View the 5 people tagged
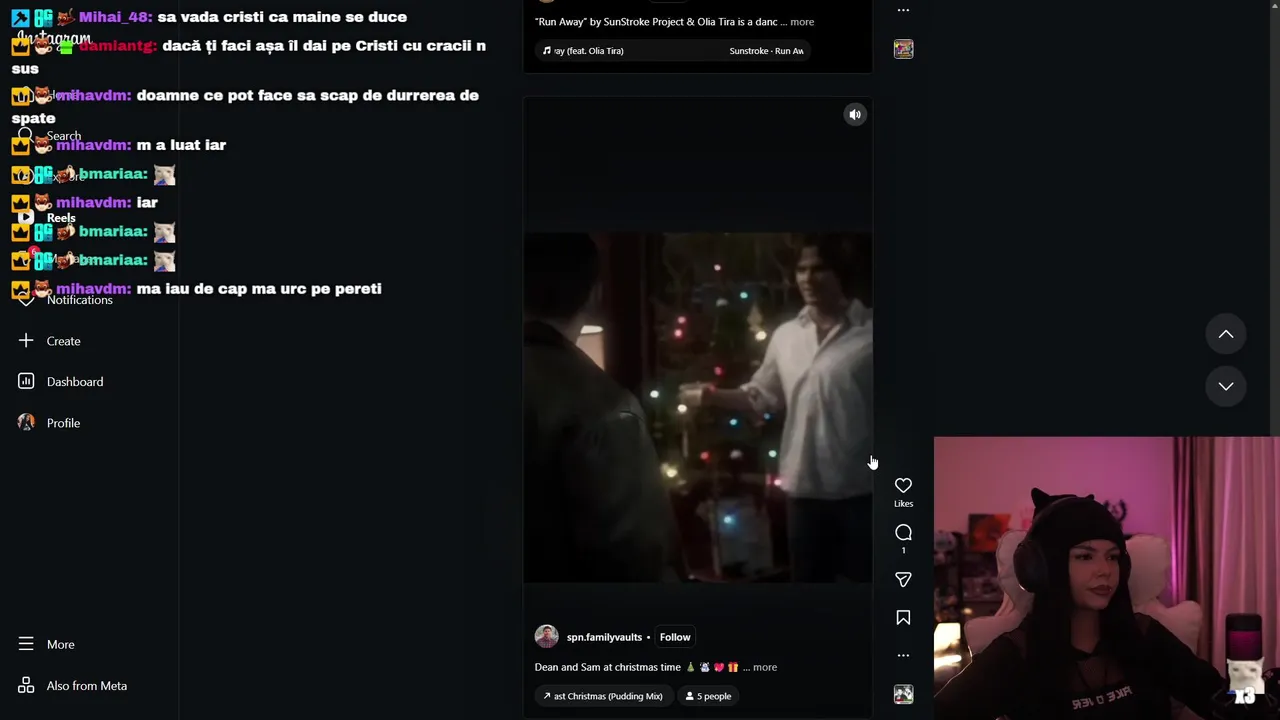This screenshot has height=720, width=1280. point(708,696)
